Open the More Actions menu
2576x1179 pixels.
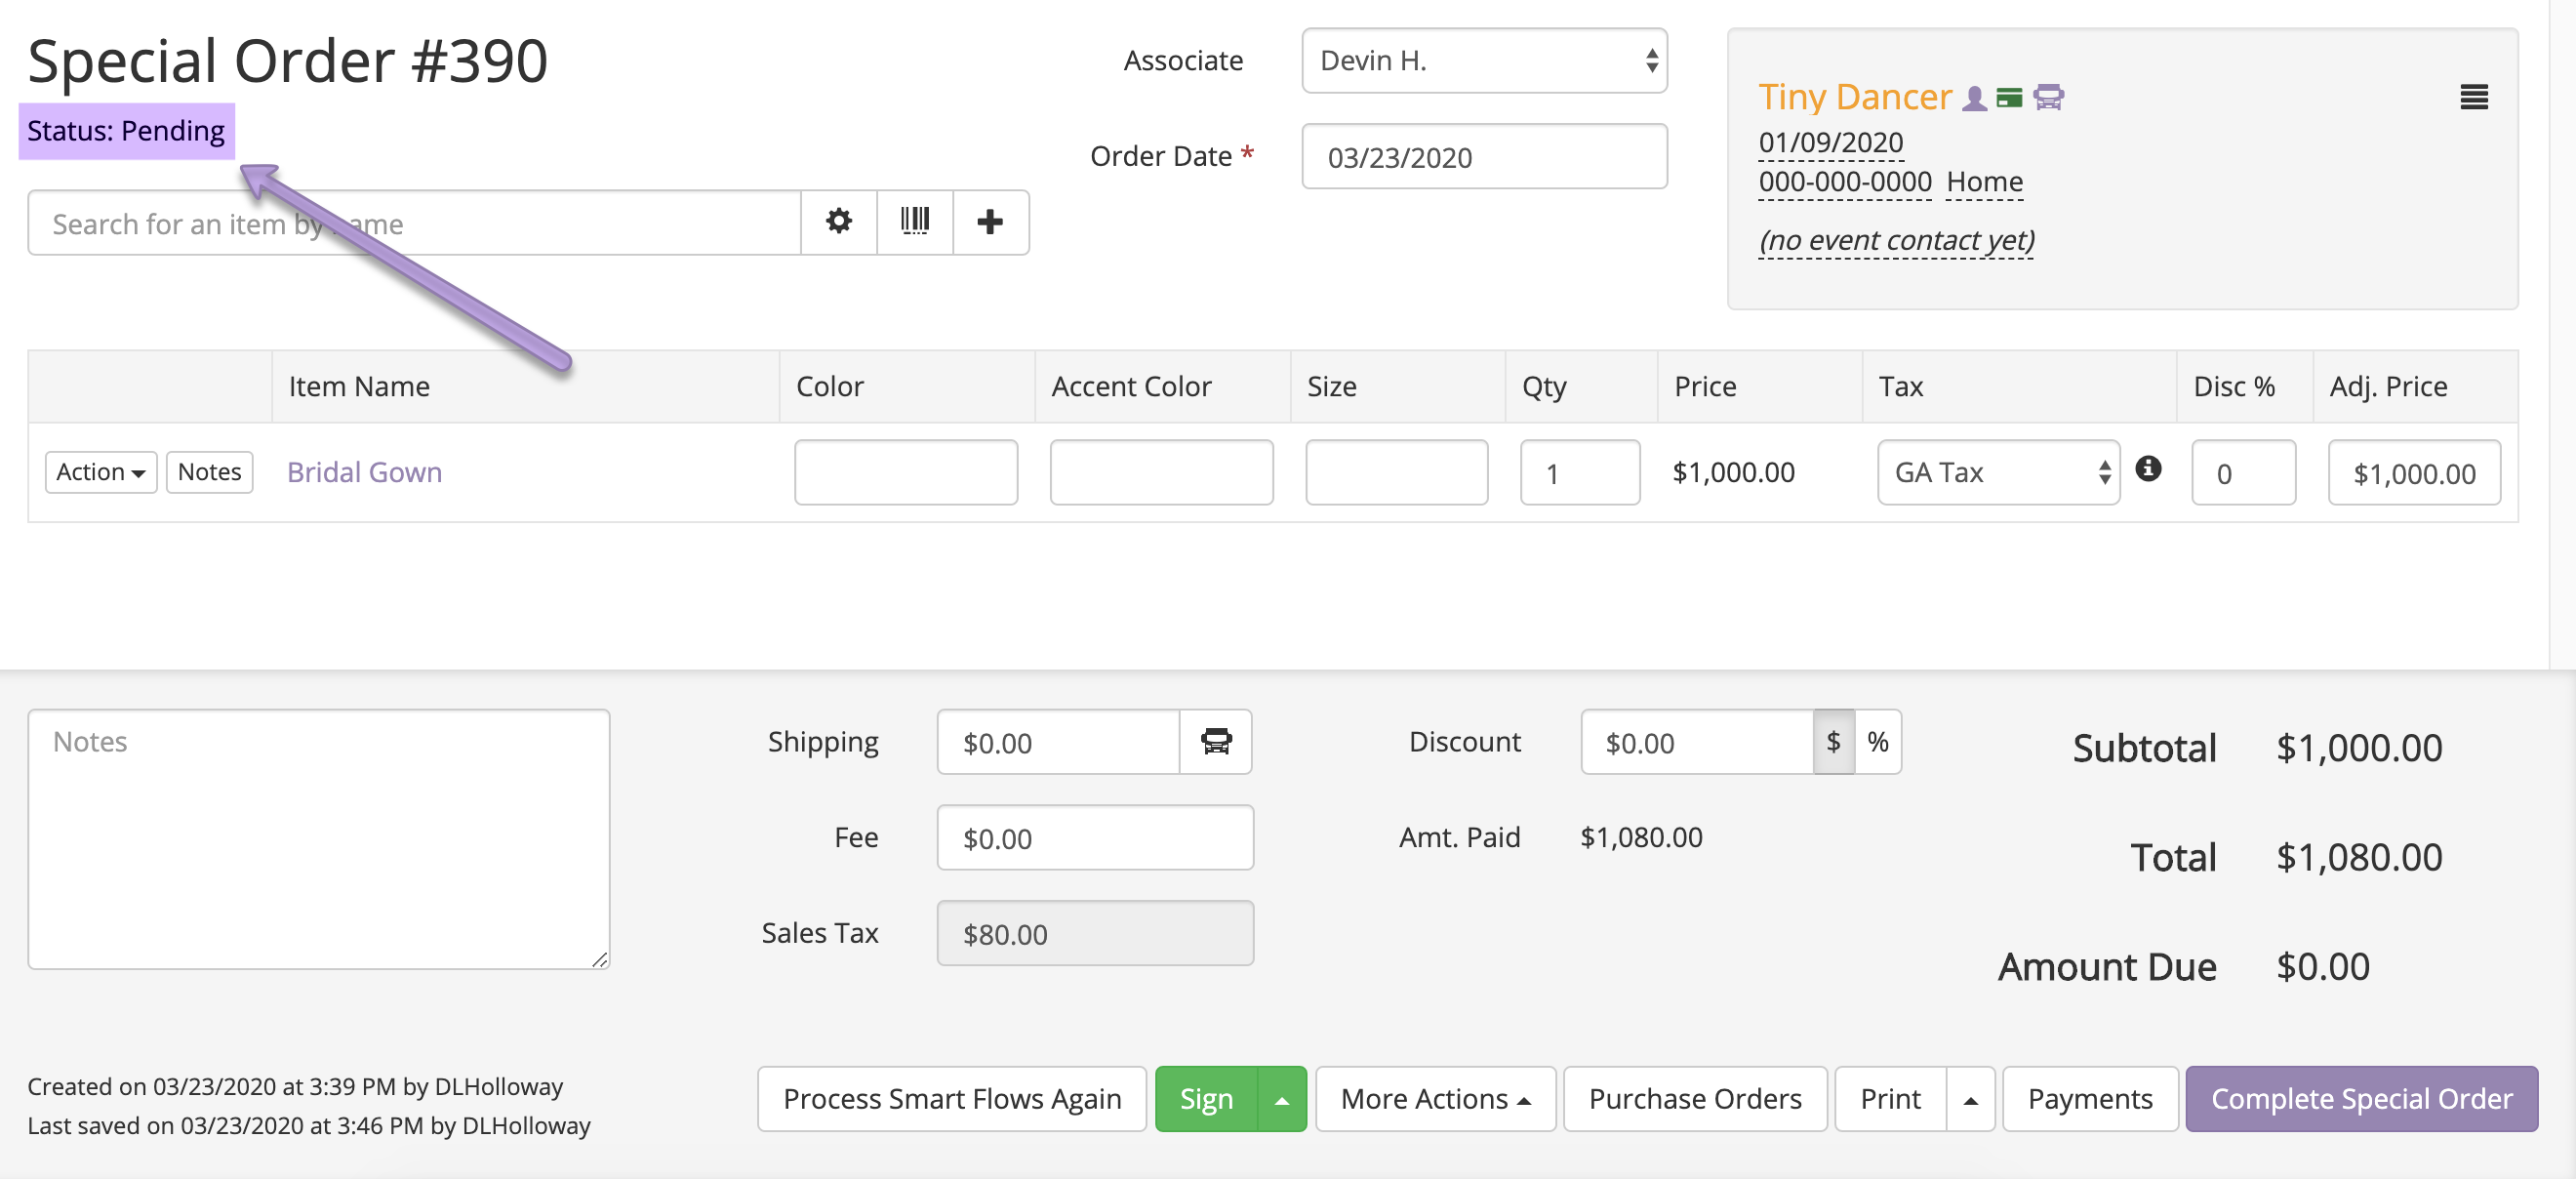pyautogui.click(x=1435, y=1099)
